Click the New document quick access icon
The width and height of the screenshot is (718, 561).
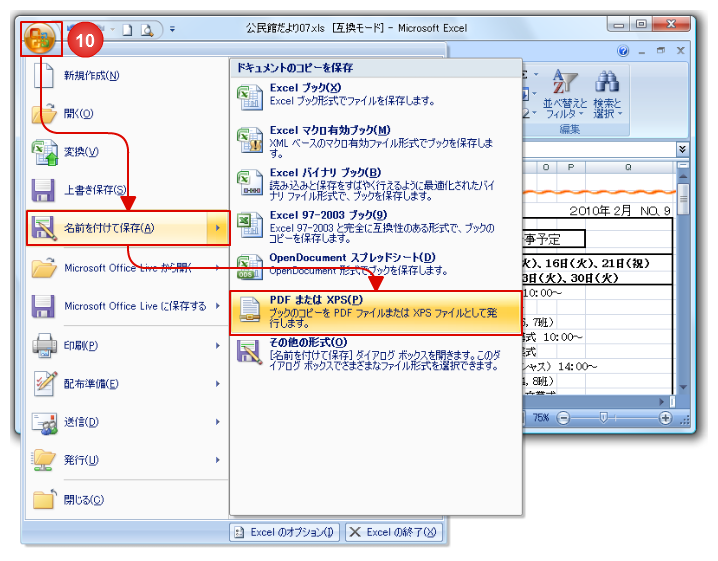pyautogui.click(x=128, y=31)
